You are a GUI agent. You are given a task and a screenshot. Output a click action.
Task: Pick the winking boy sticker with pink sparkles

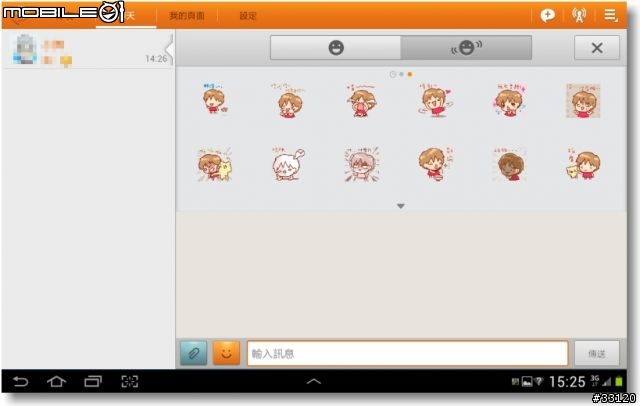tap(509, 100)
